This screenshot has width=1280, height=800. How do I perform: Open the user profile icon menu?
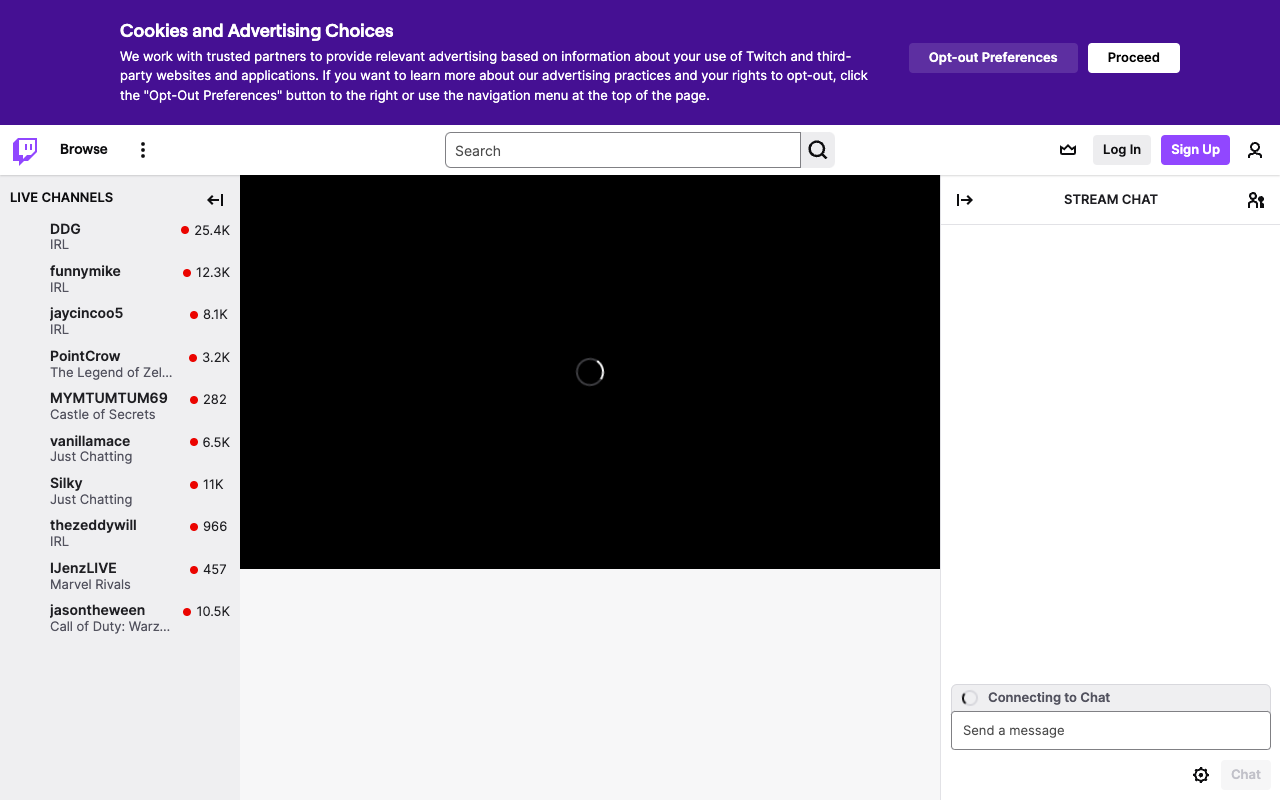(x=1255, y=150)
